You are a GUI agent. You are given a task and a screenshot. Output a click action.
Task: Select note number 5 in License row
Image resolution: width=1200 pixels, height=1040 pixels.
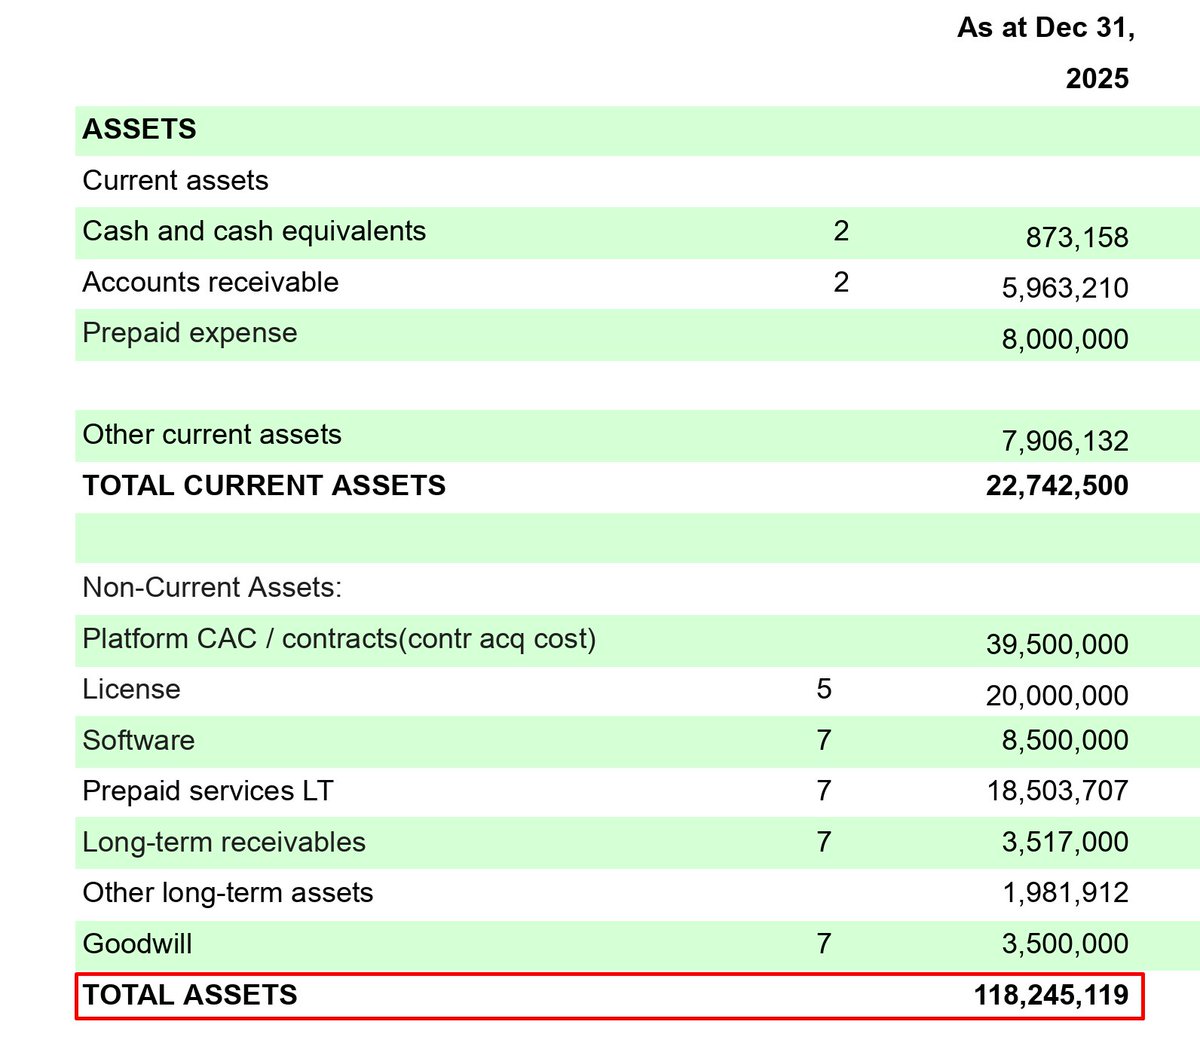point(824,689)
